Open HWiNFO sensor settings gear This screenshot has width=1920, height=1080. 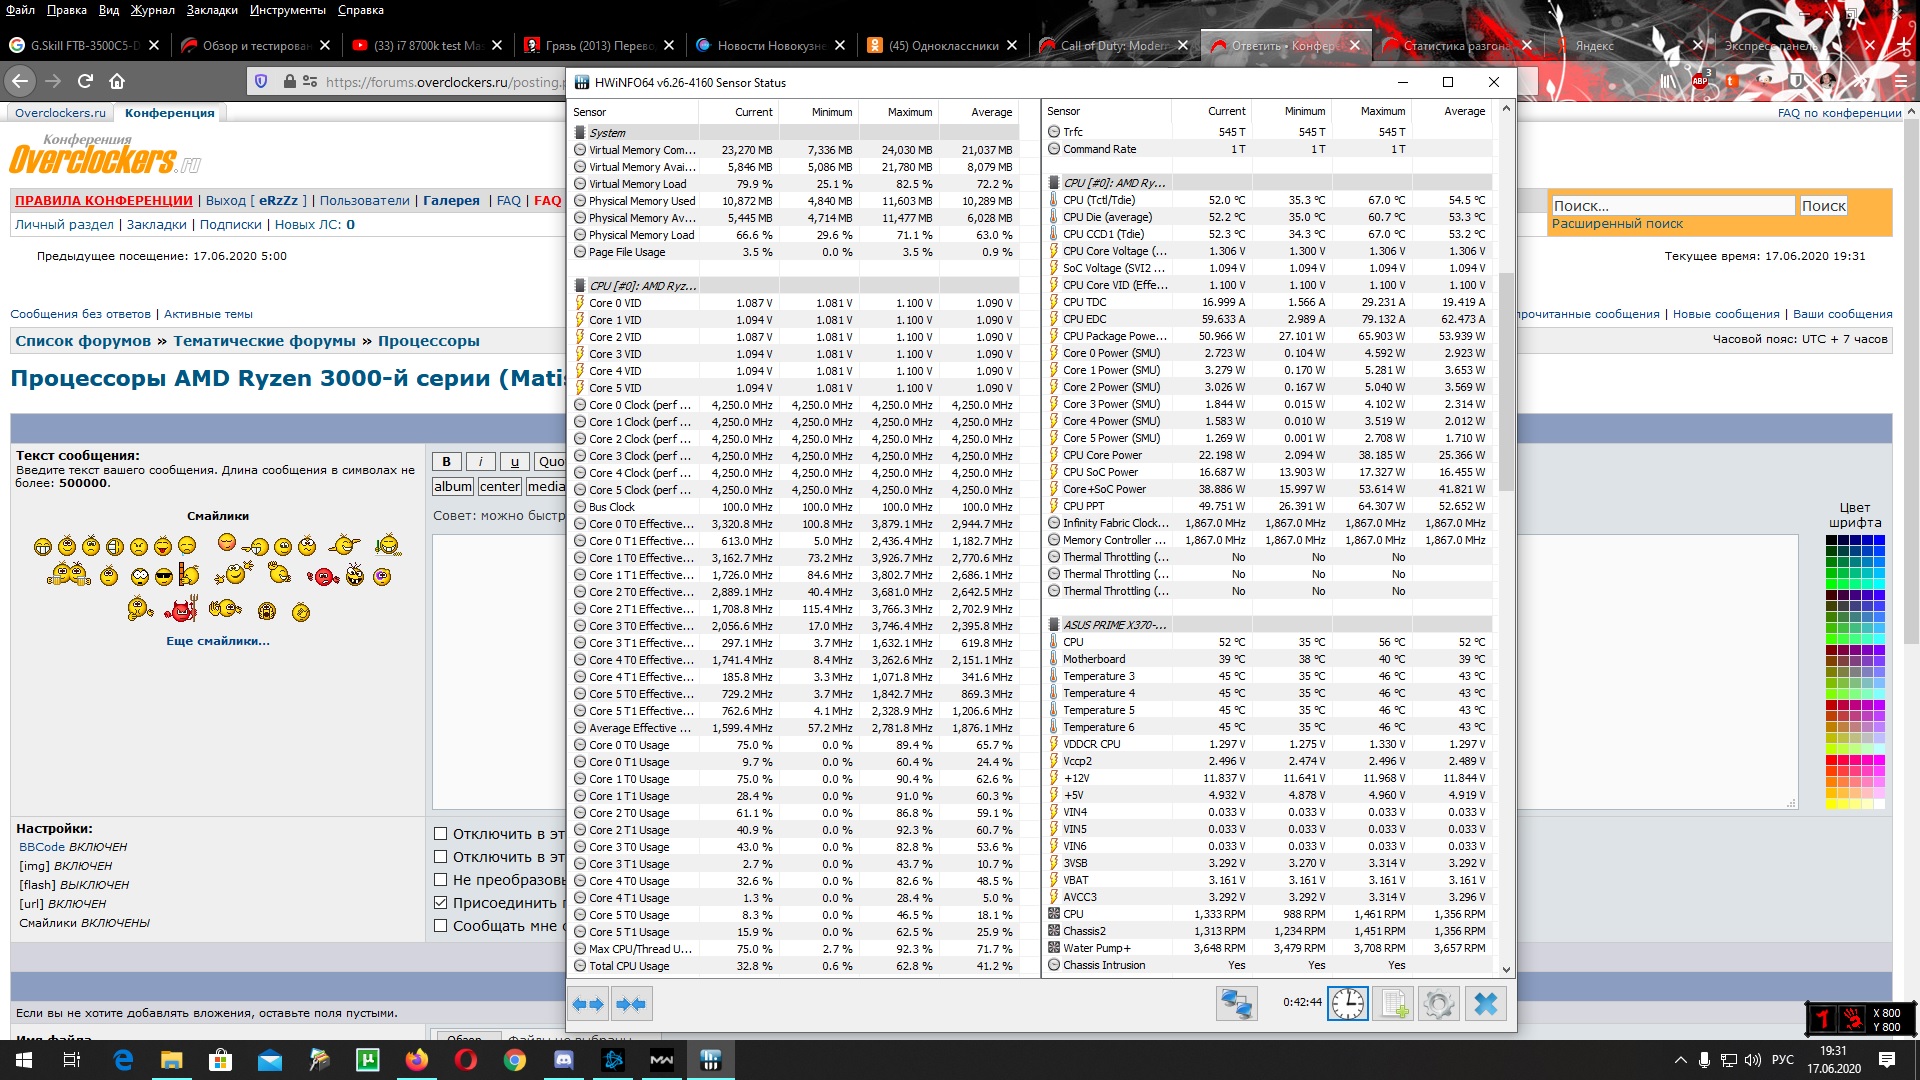pyautogui.click(x=1438, y=1003)
